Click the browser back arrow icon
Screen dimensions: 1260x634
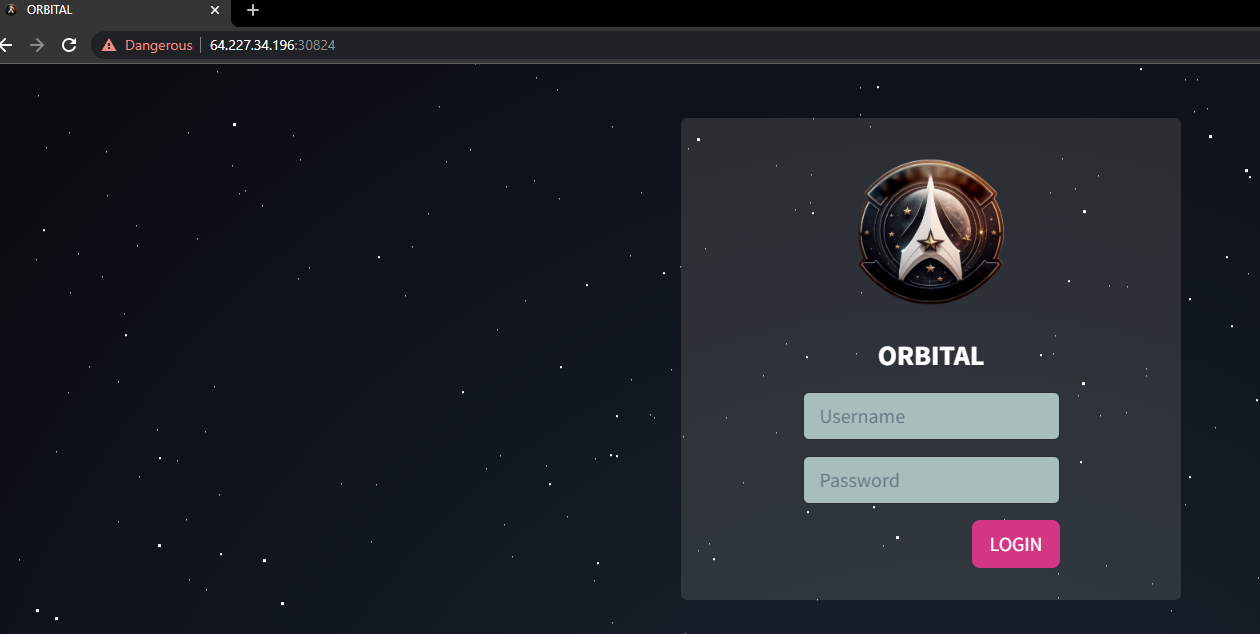[x=6, y=44]
